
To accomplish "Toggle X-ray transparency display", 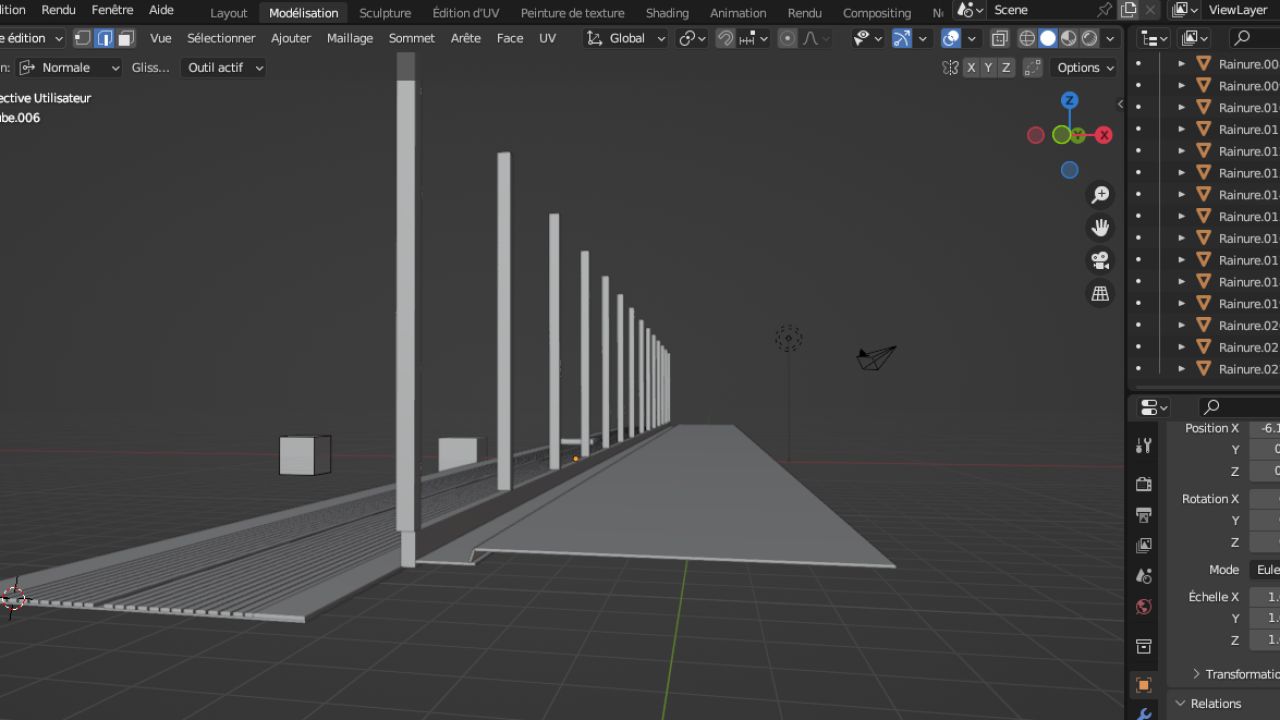I will (x=1000, y=38).
